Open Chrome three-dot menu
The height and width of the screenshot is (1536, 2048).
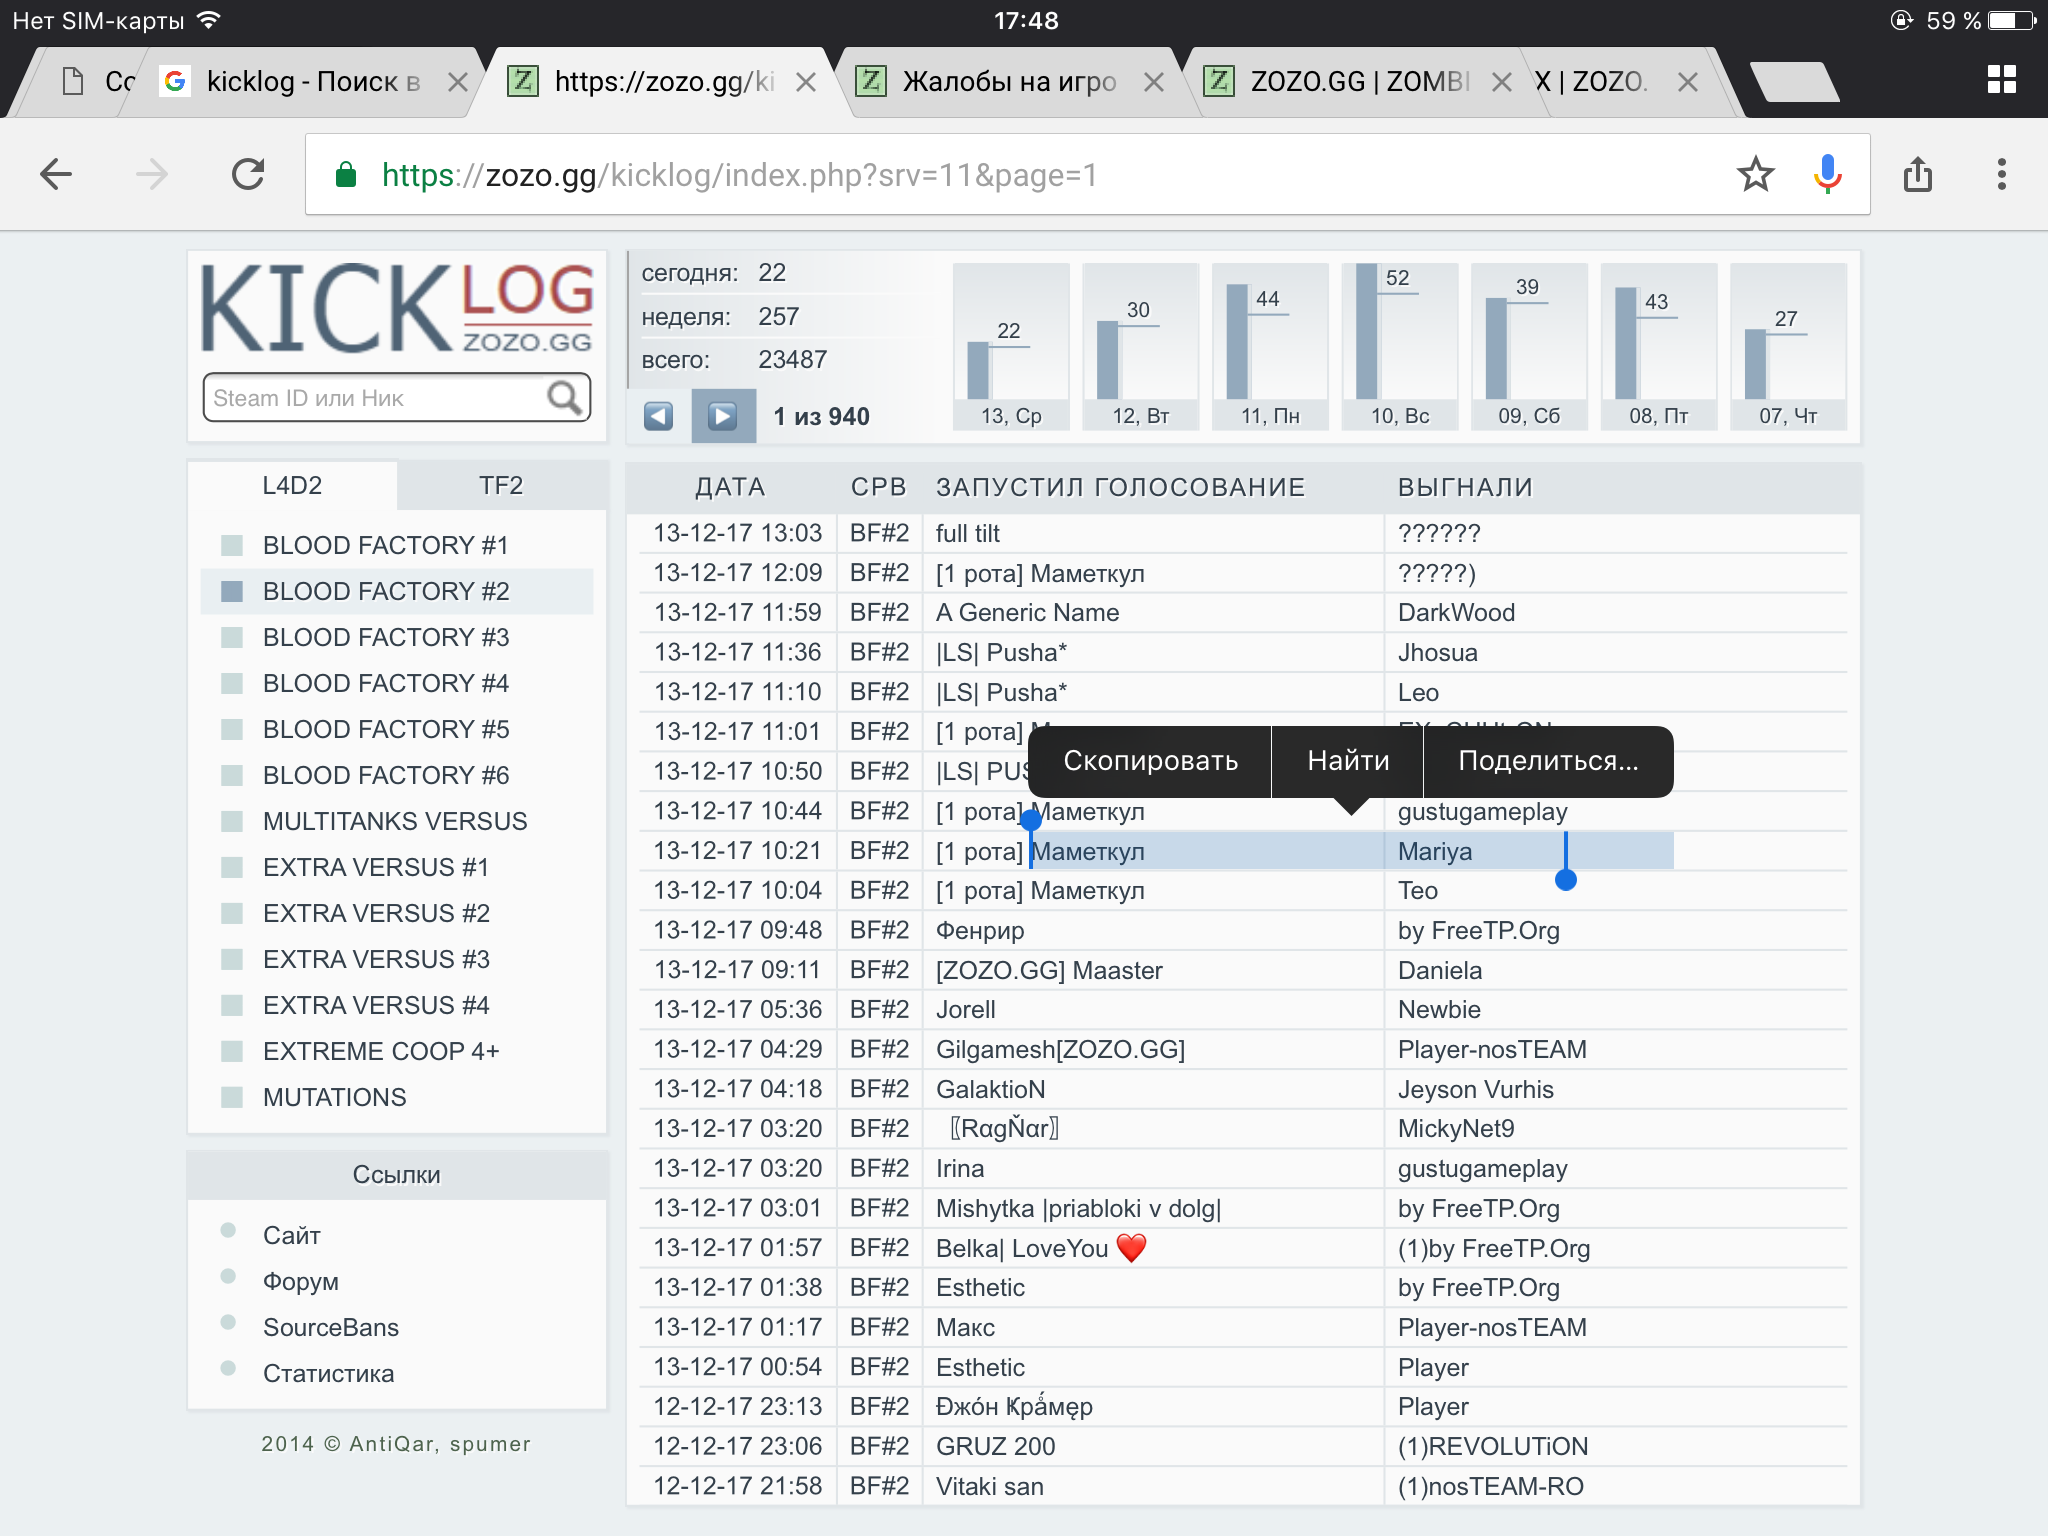(x=2001, y=175)
